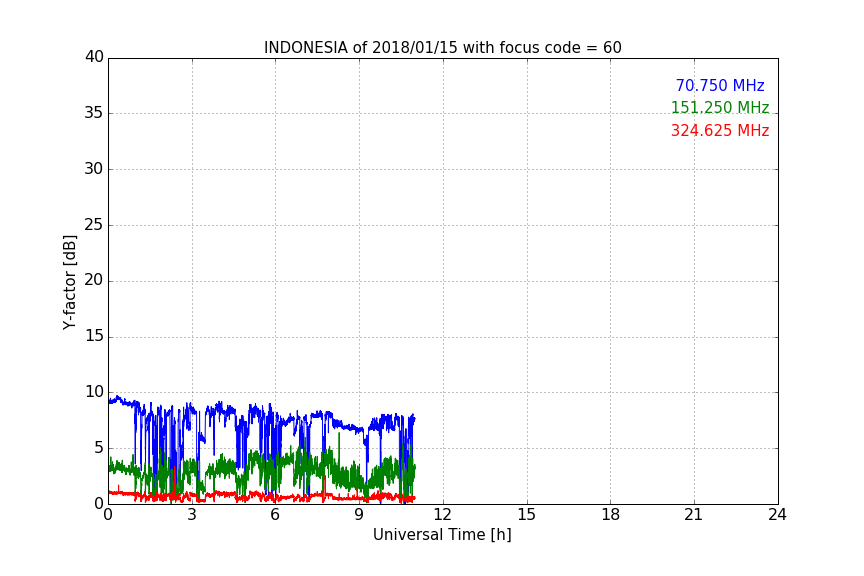Click the y-axis tick label 5
Image resolution: width=864 pixels, height=576 pixels.
click(99, 448)
